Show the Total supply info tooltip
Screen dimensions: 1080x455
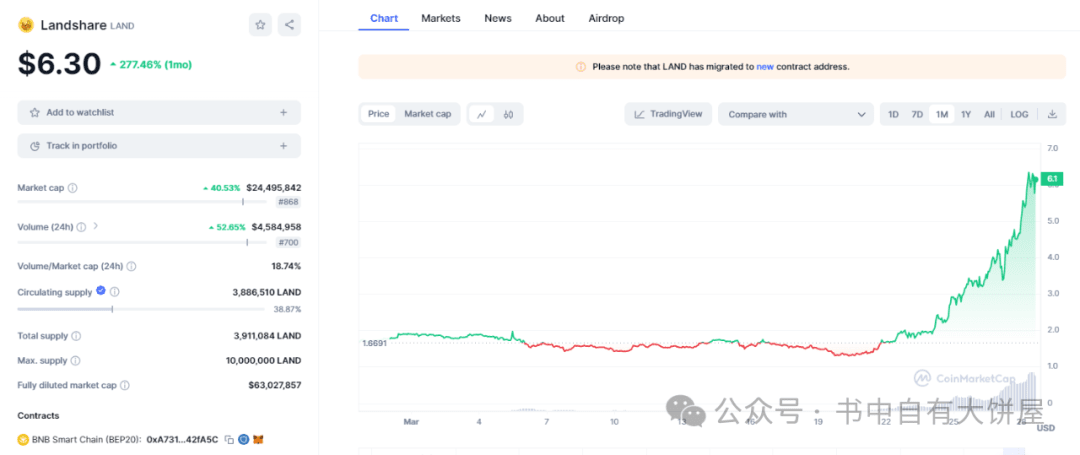[76, 337]
